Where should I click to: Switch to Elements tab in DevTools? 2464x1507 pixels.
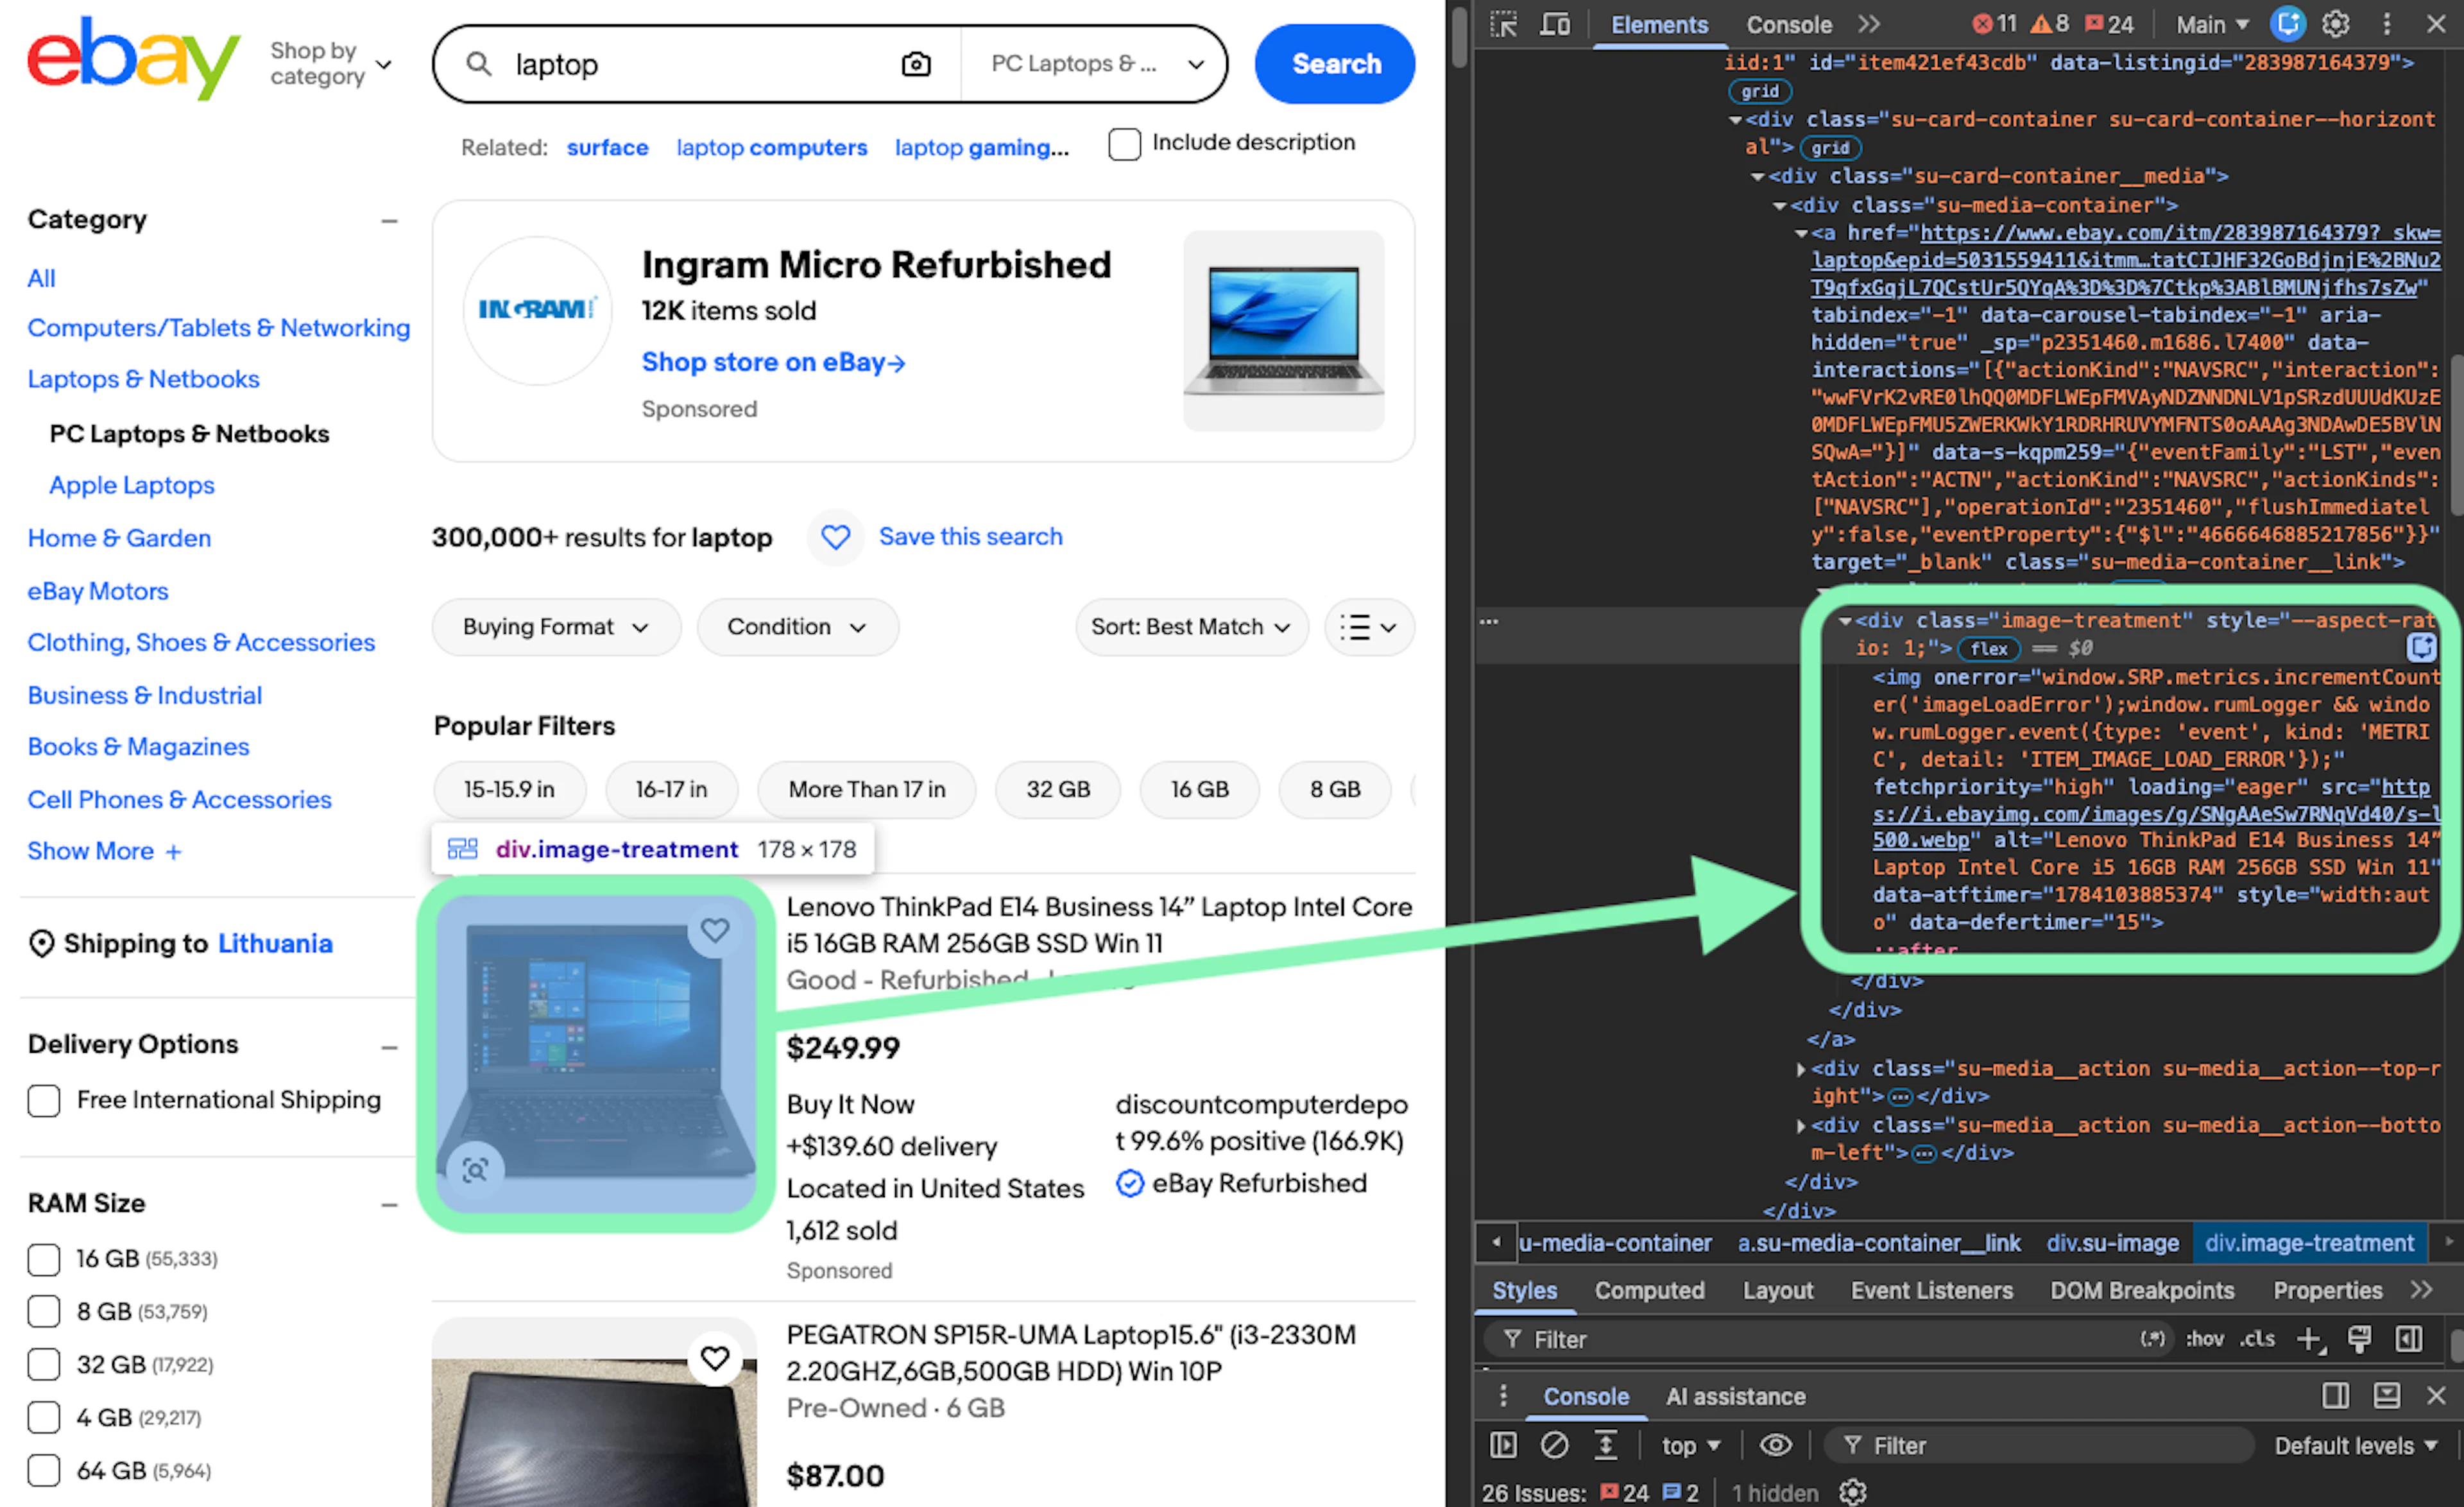tap(1659, 24)
